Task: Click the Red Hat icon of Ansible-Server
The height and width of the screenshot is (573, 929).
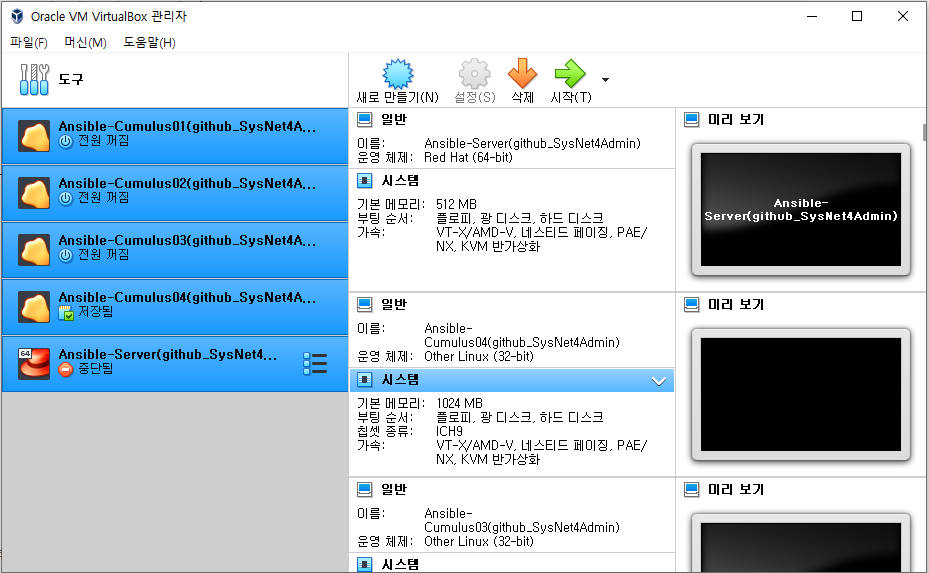Action: [34, 364]
